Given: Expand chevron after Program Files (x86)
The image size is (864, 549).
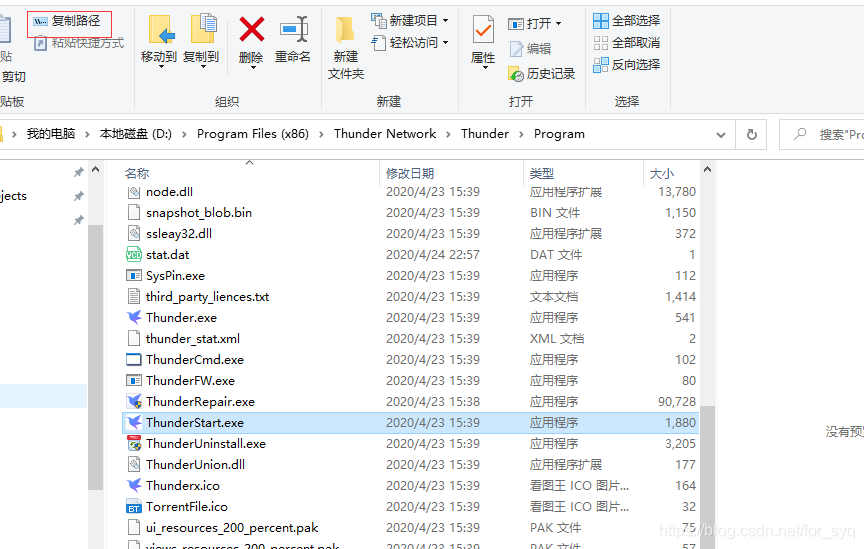Looking at the screenshot, I should 321,134.
